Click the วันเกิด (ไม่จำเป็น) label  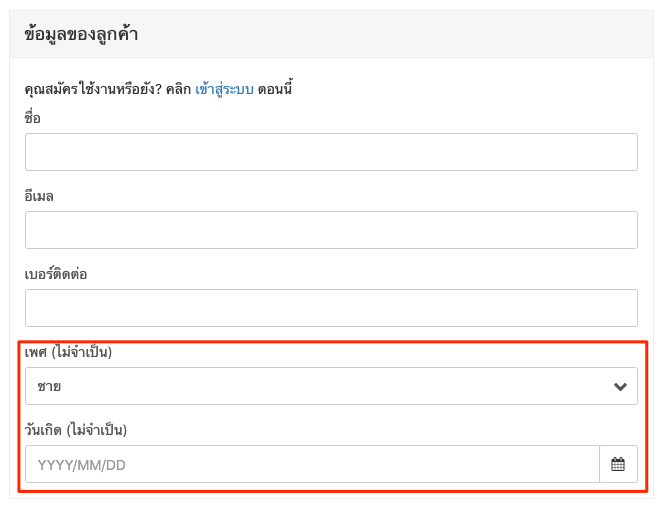pyautogui.click(x=76, y=430)
